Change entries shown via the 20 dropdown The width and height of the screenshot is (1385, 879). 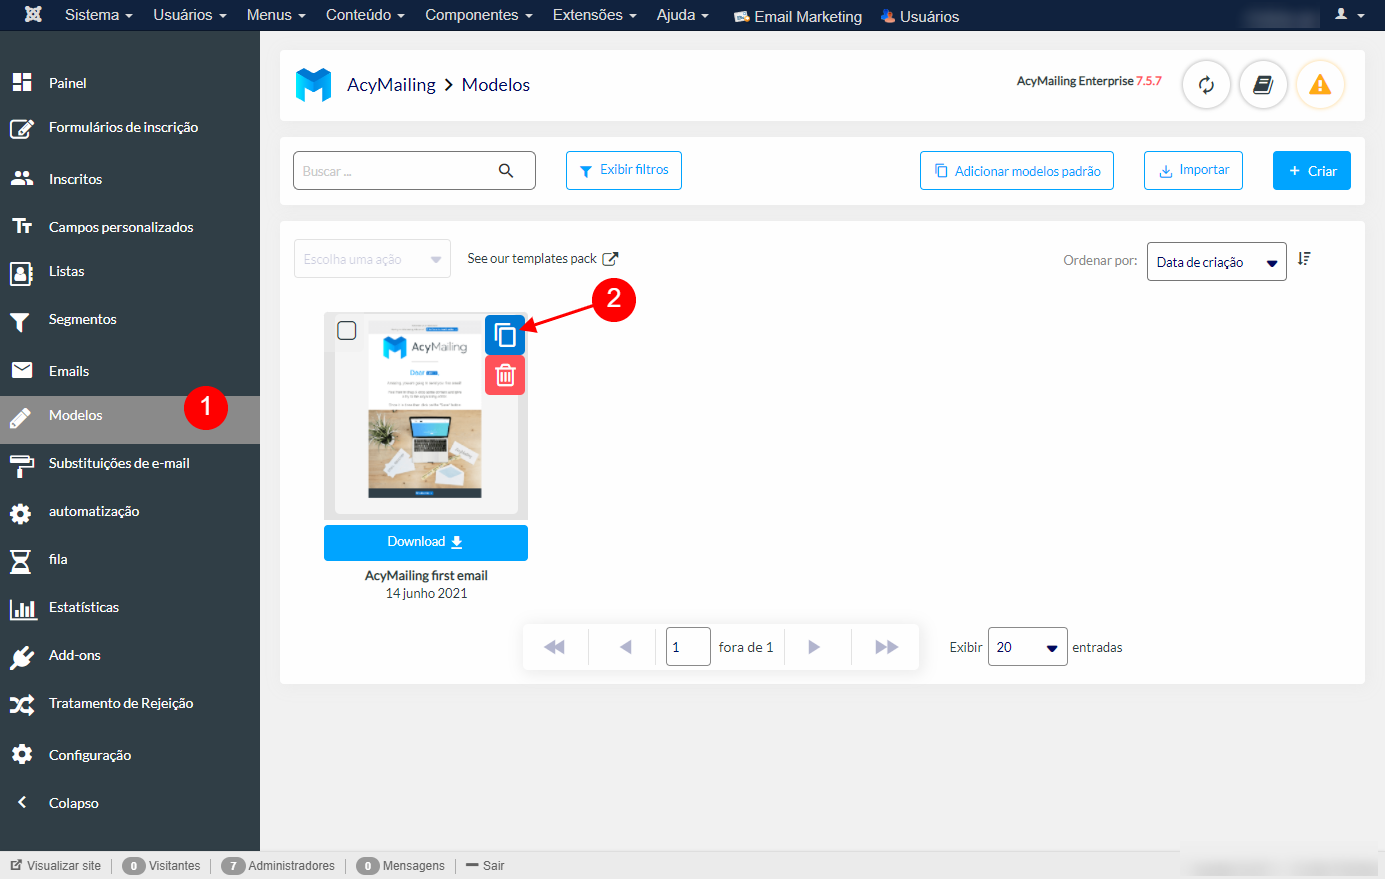pyautogui.click(x=1027, y=647)
